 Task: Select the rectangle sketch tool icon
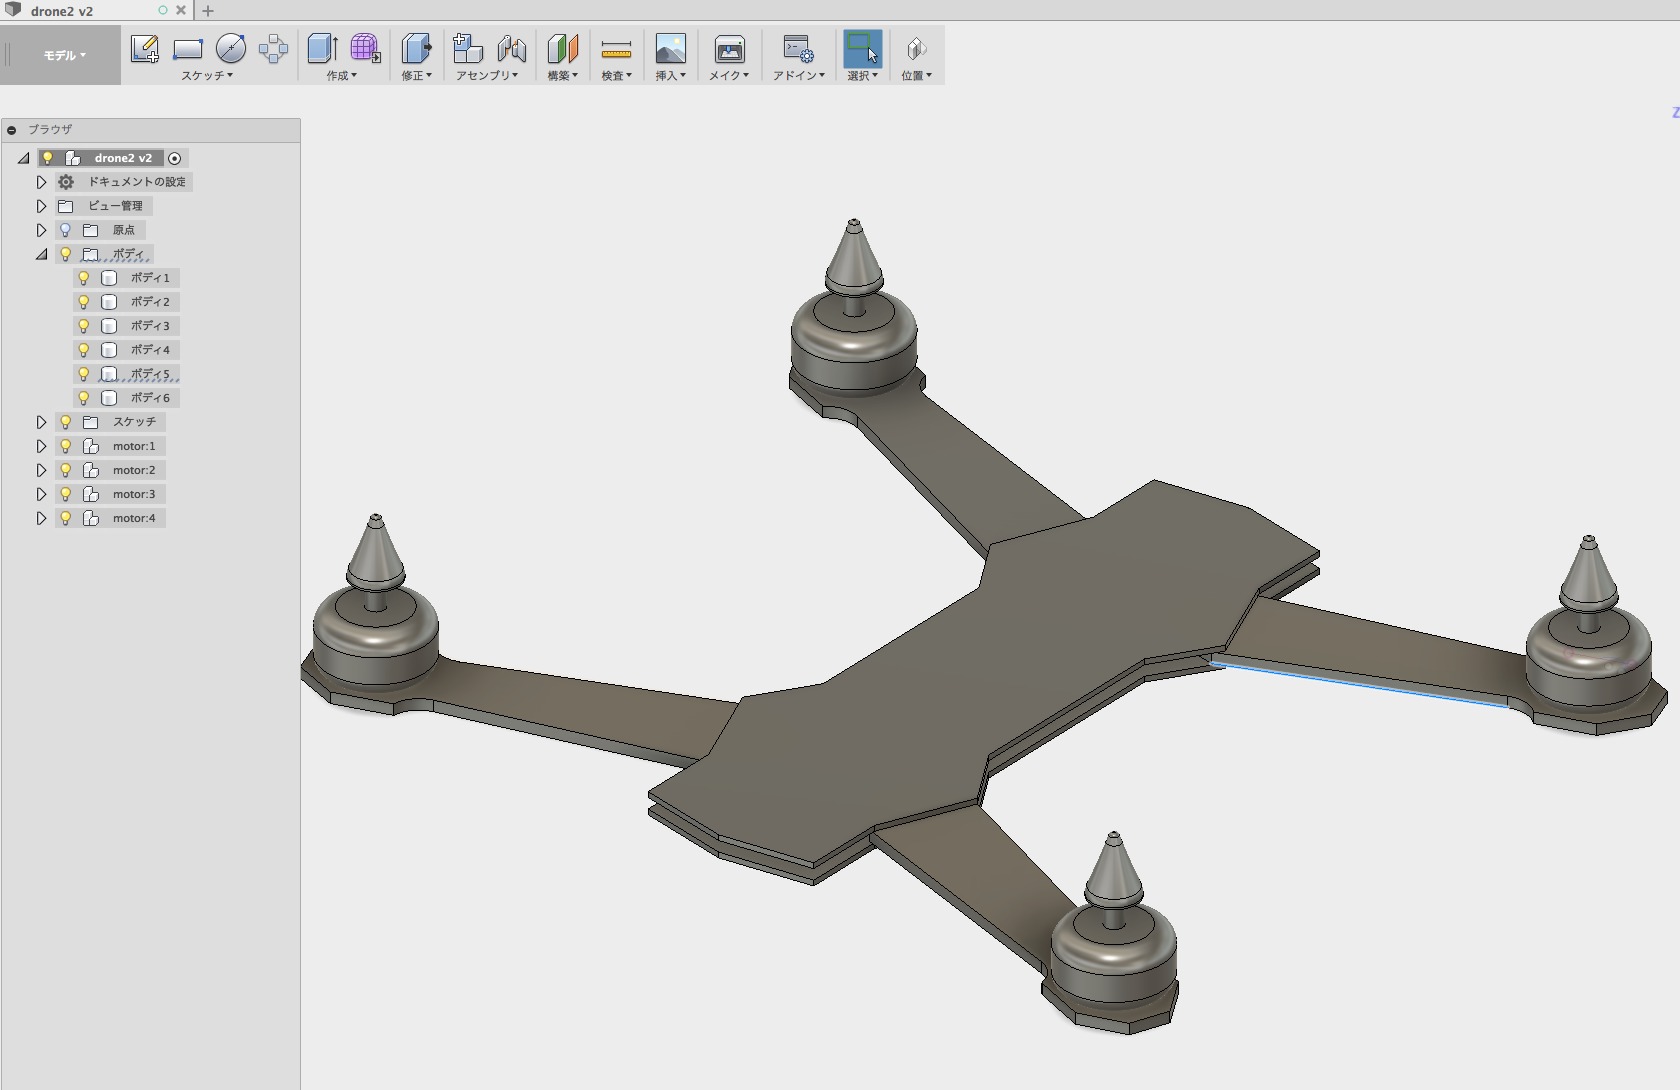tap(188, 49)
